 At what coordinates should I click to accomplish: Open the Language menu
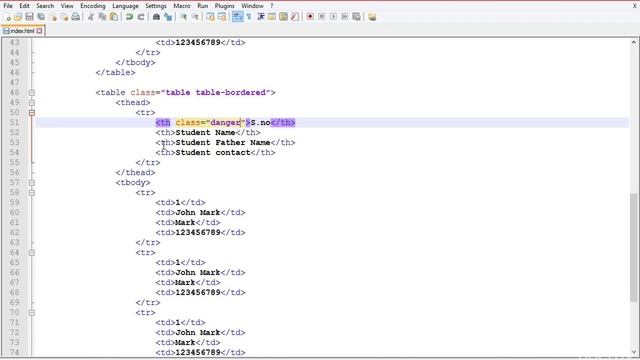click(x=125, y=6)
